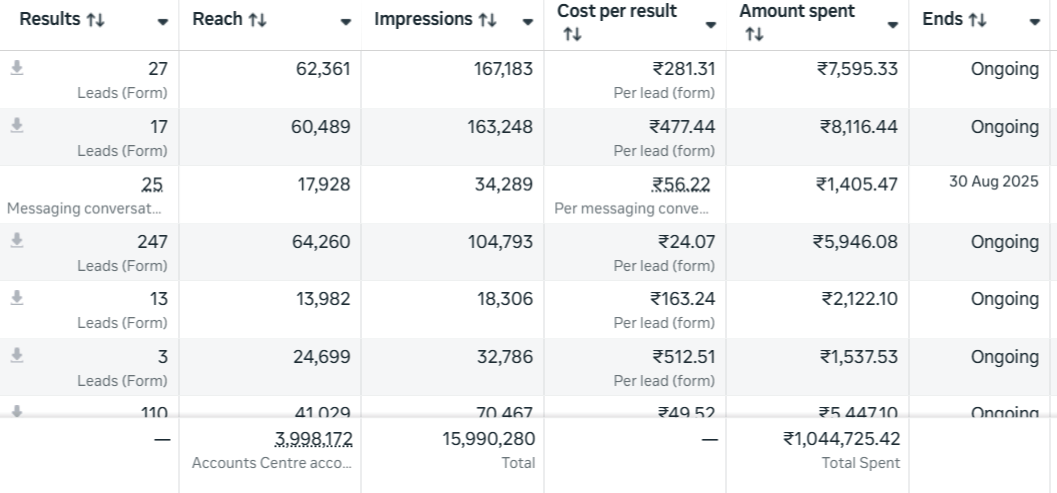The image size is (1057, 493).
Task: Download leads for the 247 results row
Action: [17, 241]
